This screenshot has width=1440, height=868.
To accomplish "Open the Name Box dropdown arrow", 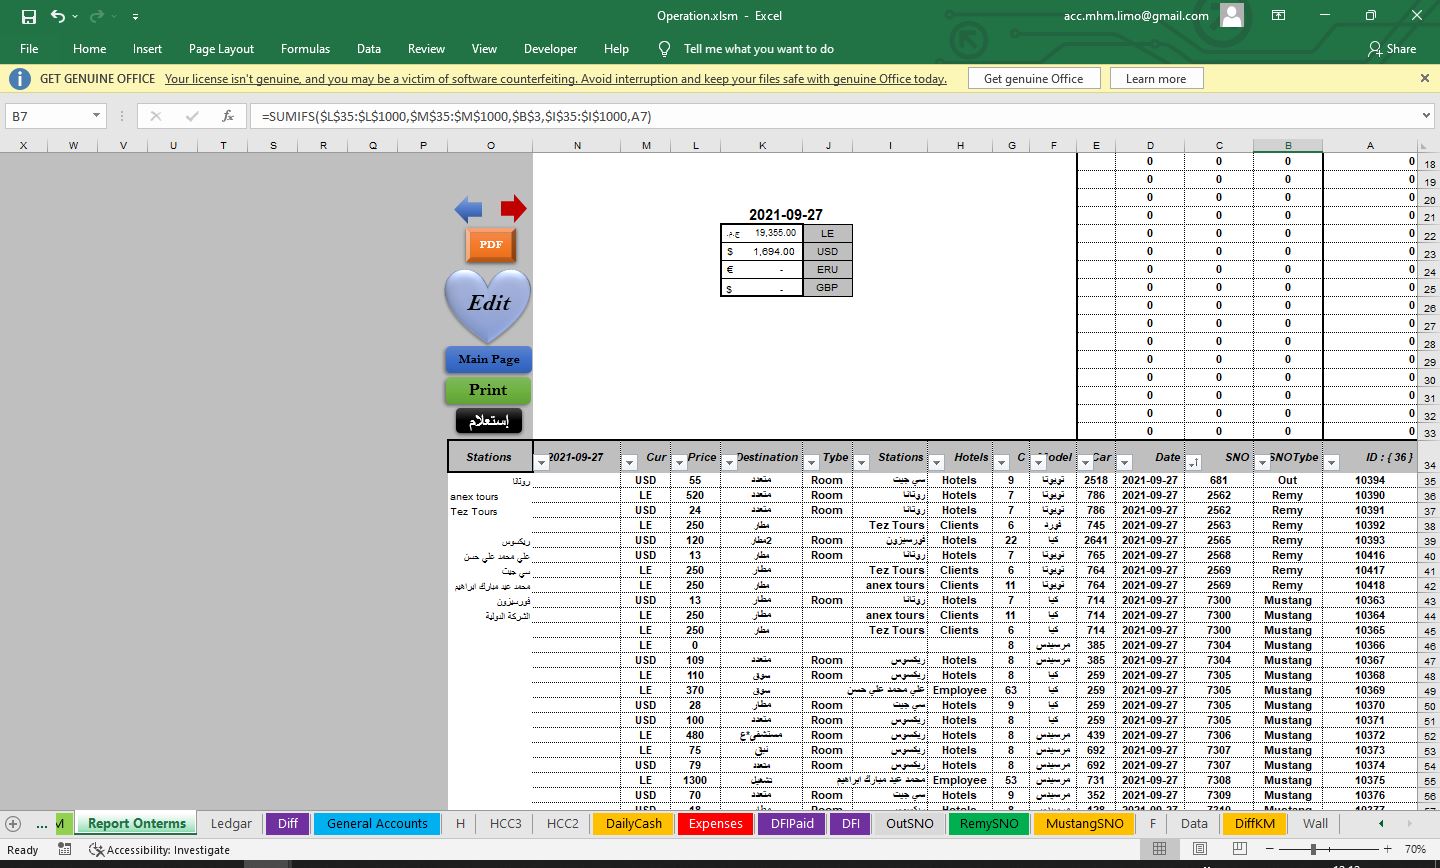I will [96, 116].
